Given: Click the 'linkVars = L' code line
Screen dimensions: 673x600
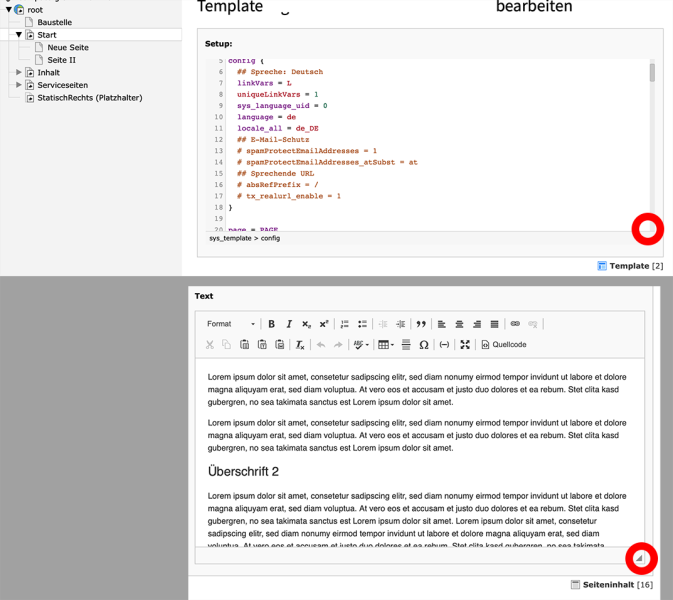Looking at the screenshot, I should [264, 83].
